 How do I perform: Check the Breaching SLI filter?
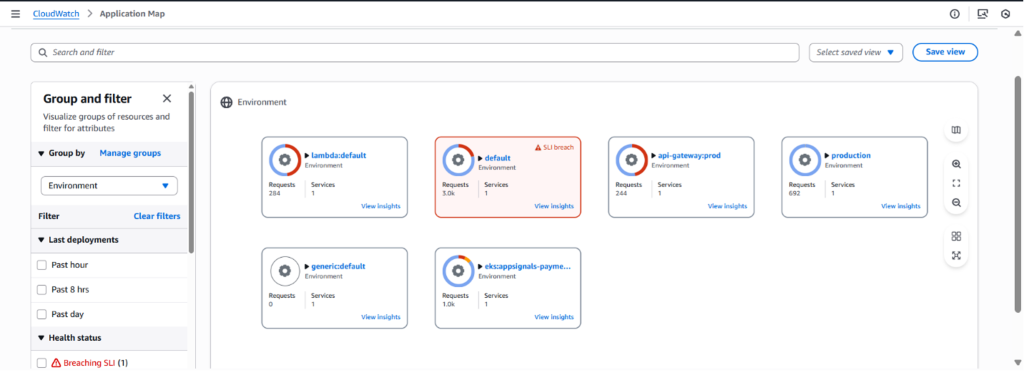pos(42,363)
